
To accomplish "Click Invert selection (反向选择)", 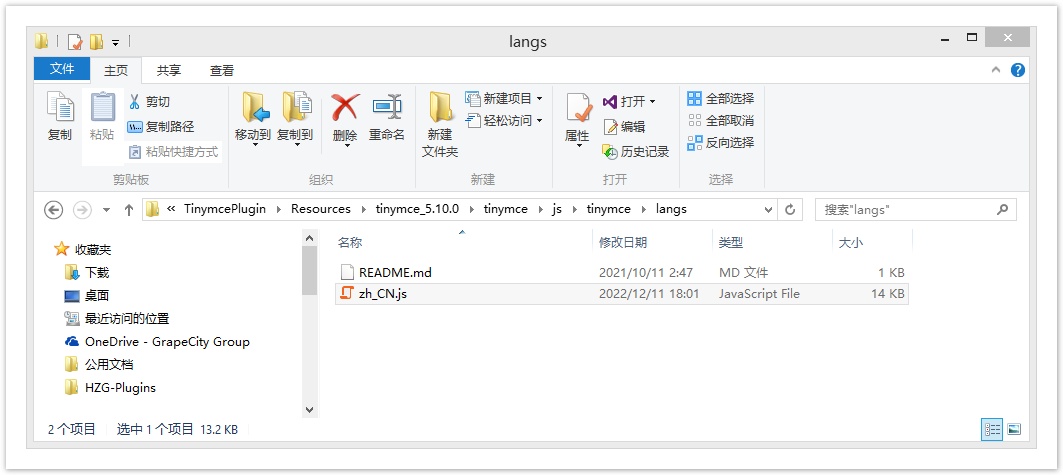I will 720,142.
